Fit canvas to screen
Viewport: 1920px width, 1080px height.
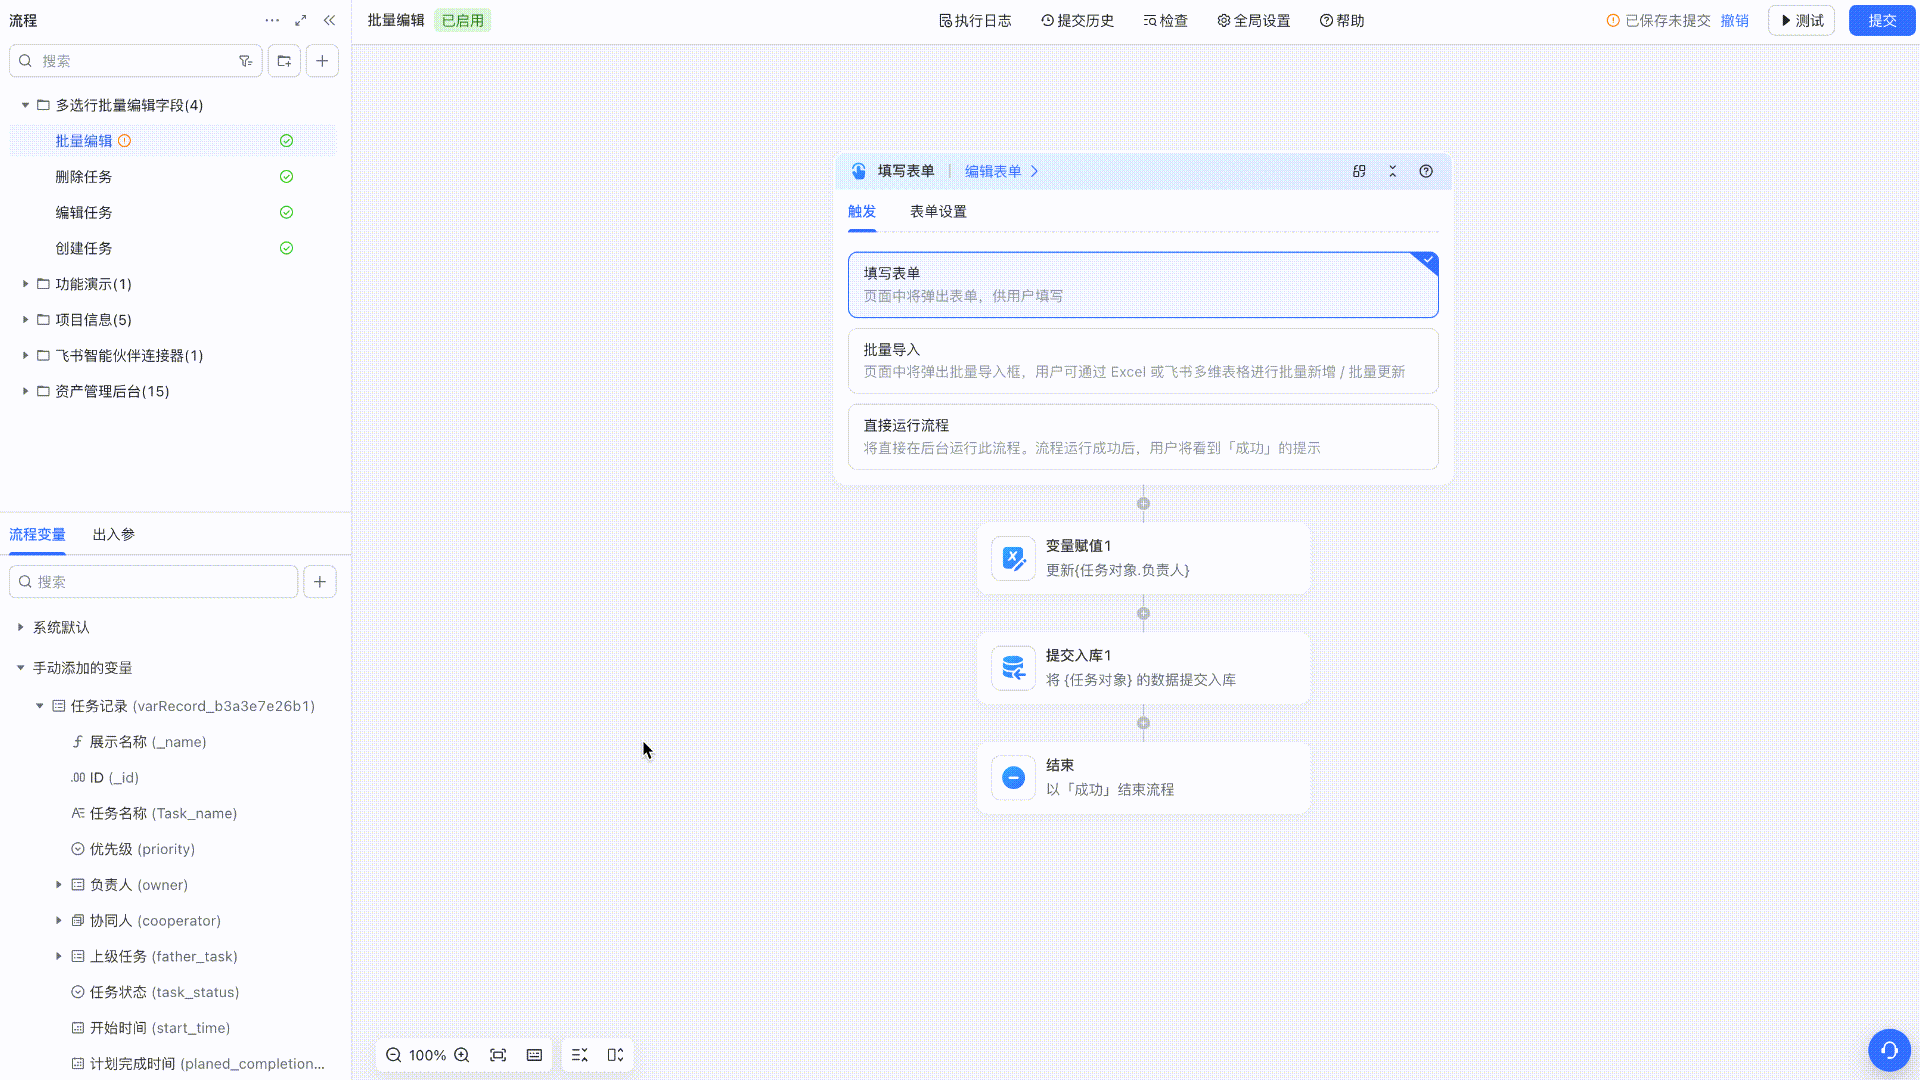tap(498, 1055)
